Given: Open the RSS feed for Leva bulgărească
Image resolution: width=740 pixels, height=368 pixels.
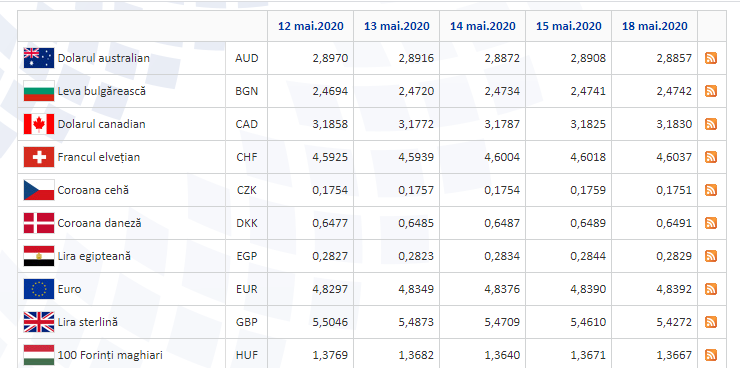Looking at the screenshot, I should pos(711,91).
